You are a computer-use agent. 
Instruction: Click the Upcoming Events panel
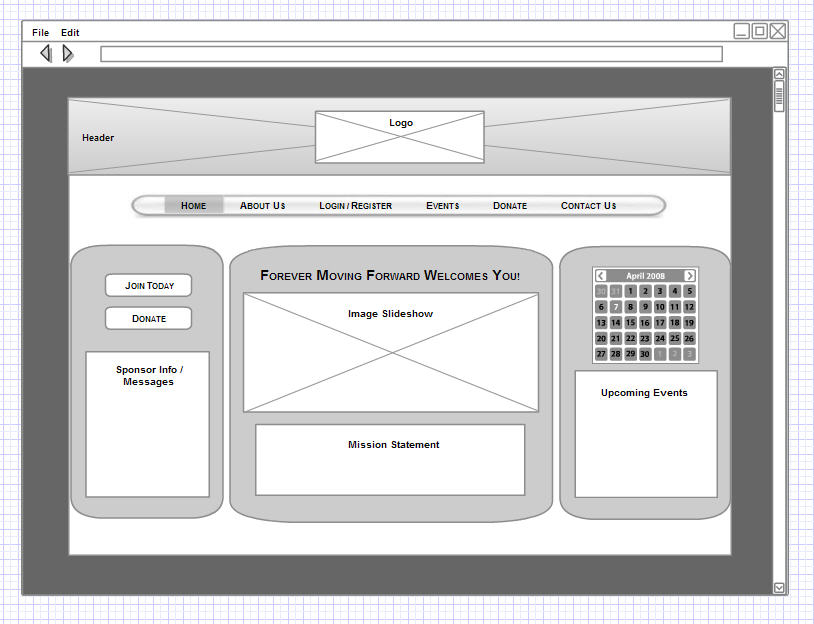[646, 434]
